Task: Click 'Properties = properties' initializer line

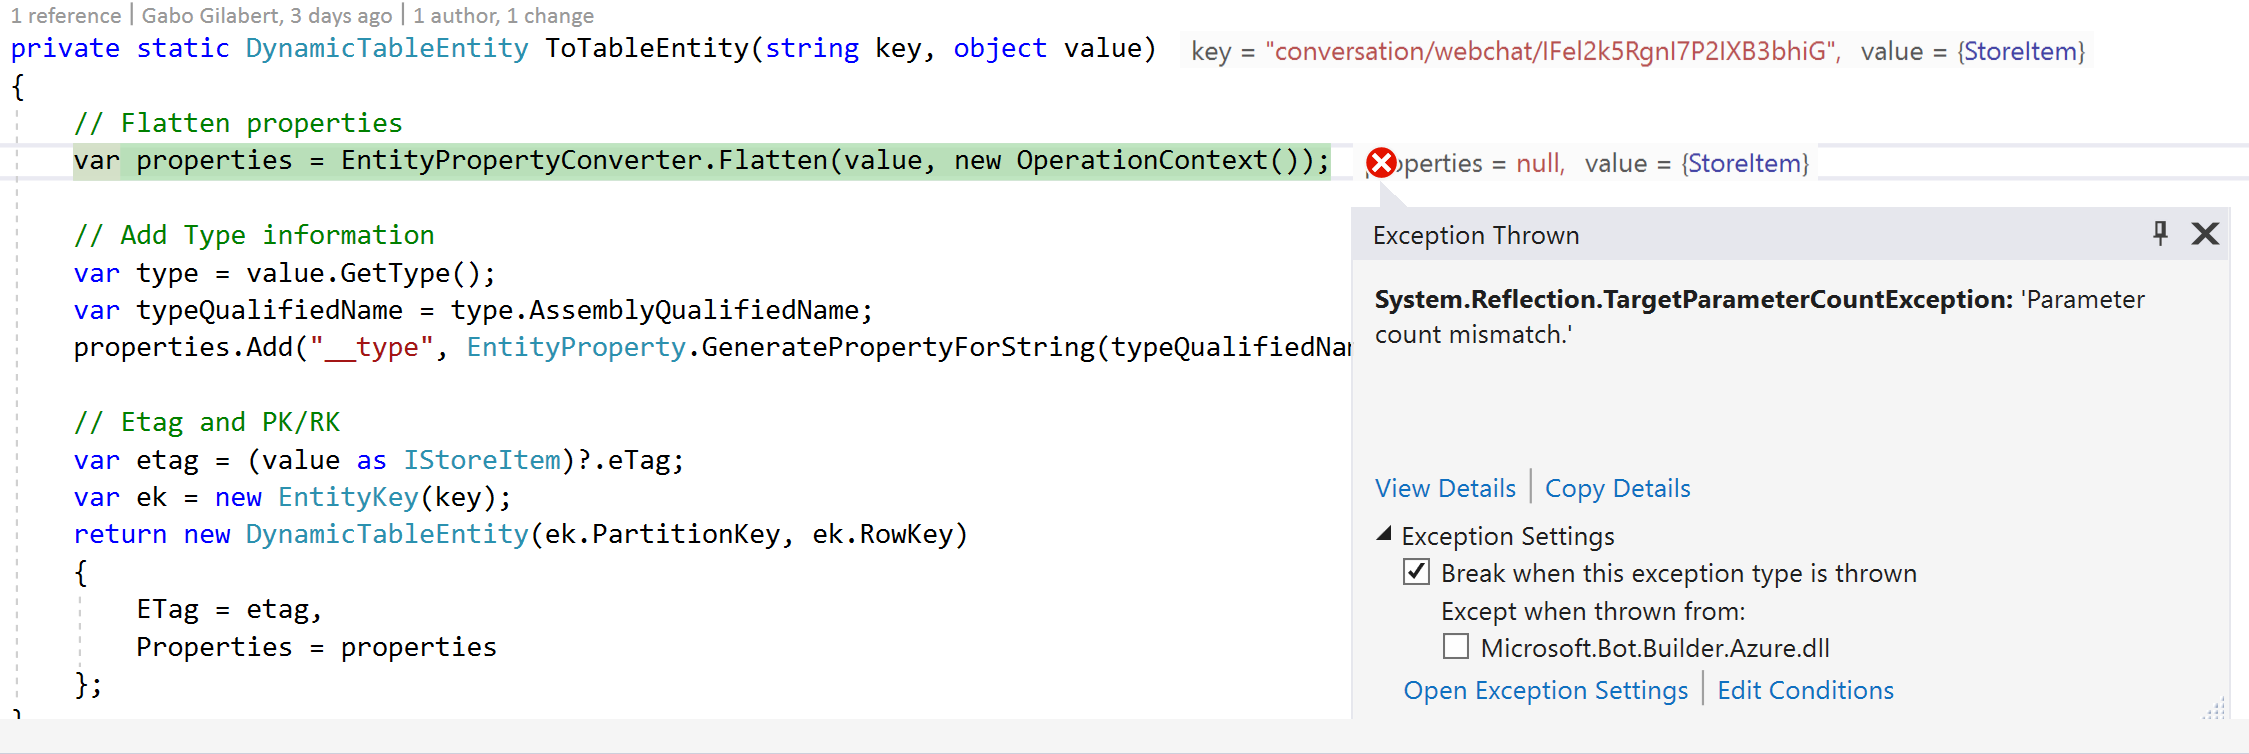Action: click(316, 647)
